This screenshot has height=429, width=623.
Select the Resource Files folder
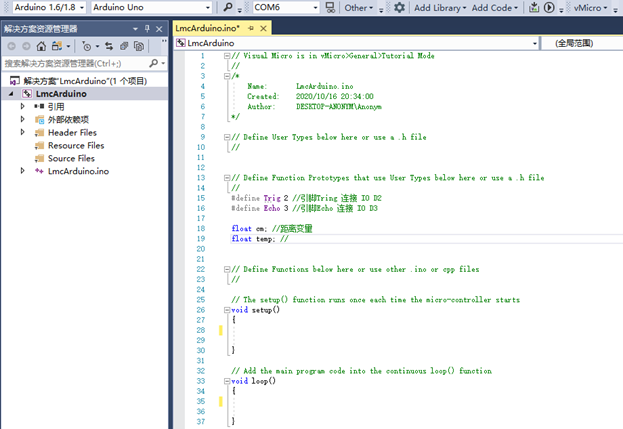tap(76, 145)
